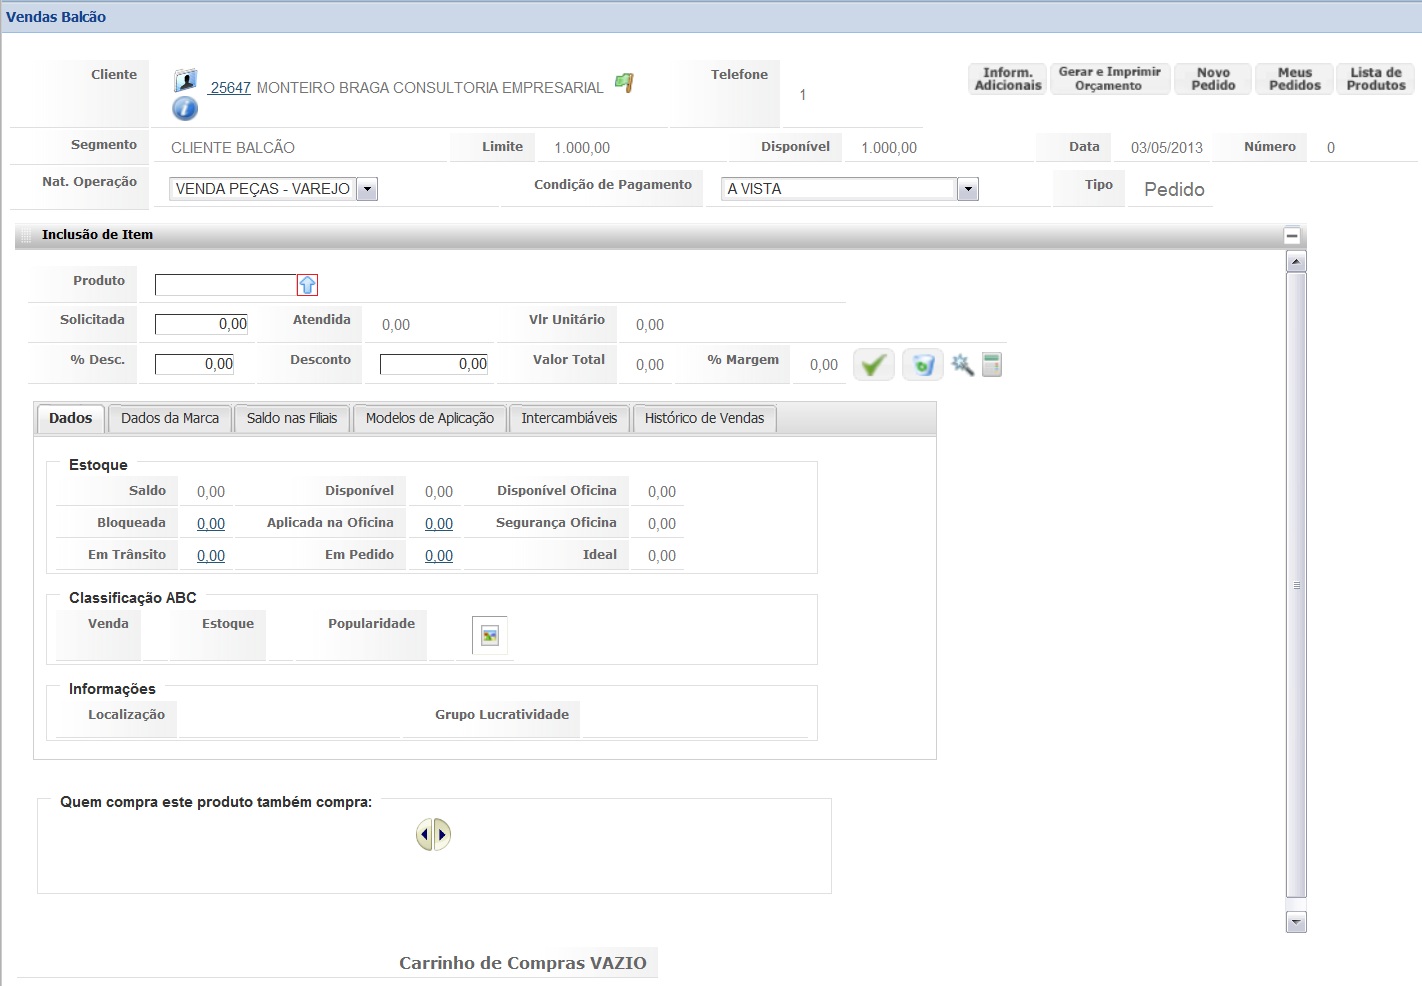
Task: Click the Disponível Oficina label
Action: point(557,491)
